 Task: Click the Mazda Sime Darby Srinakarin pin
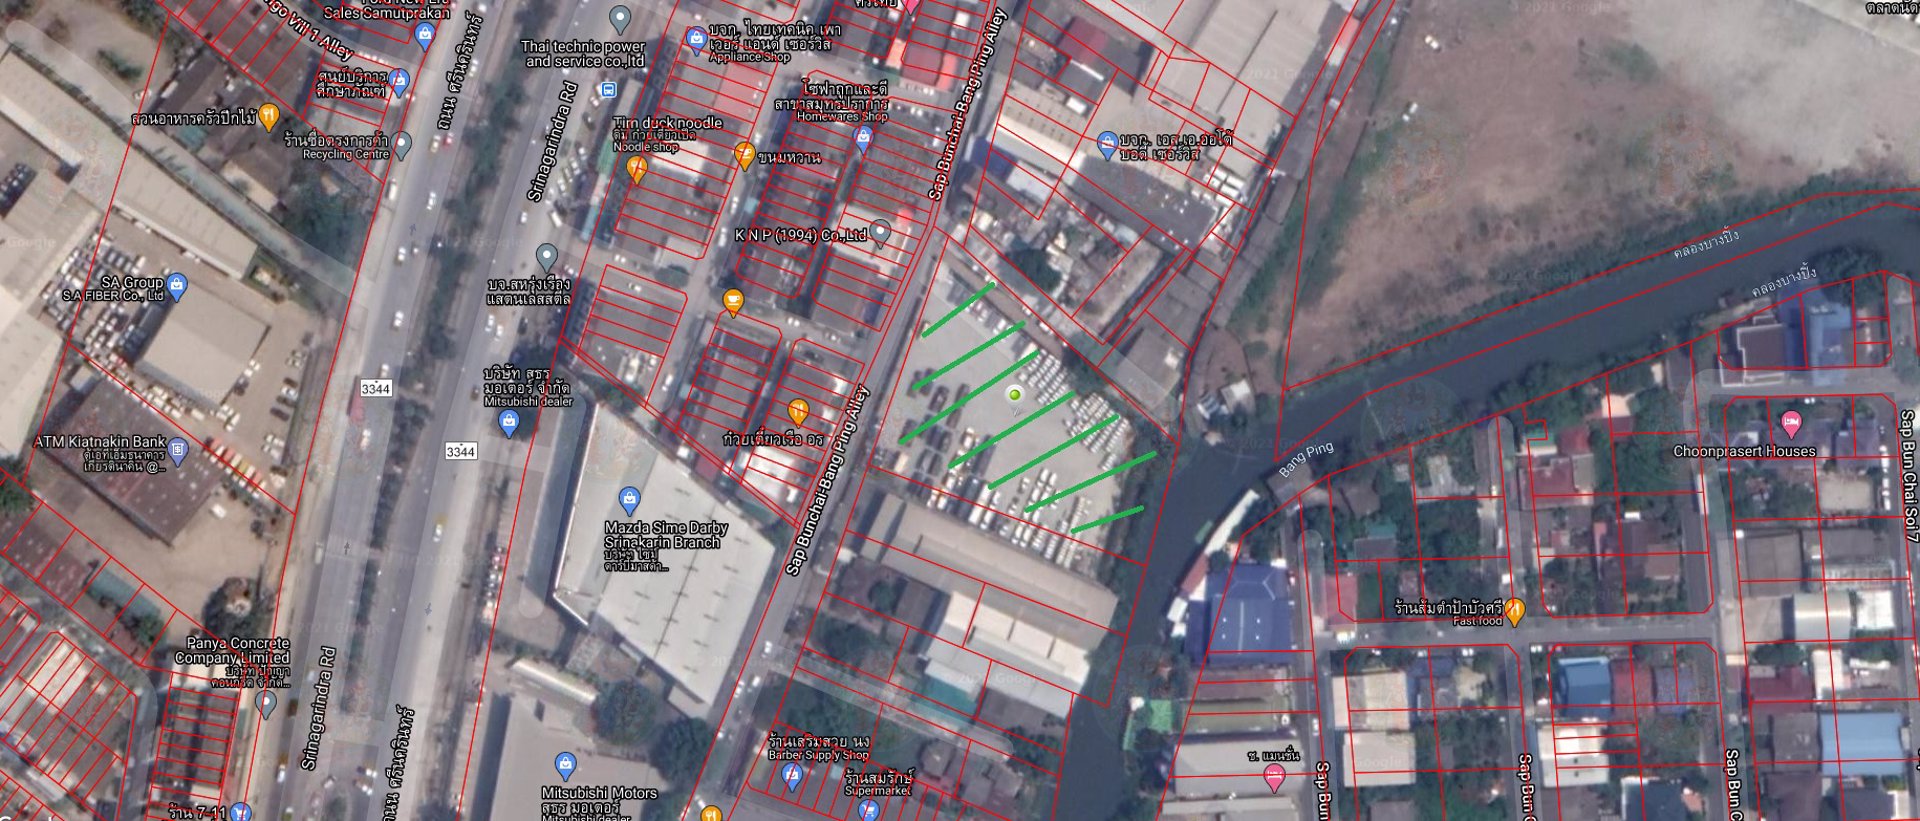[x=629, y=499]
